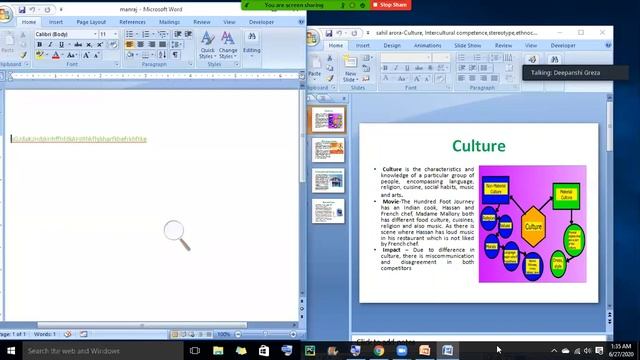Image resolution: width=640 pixels, height=360 pixels.
Task: Toggle Italic in the Word ribbon
Action: click(50, 44)
